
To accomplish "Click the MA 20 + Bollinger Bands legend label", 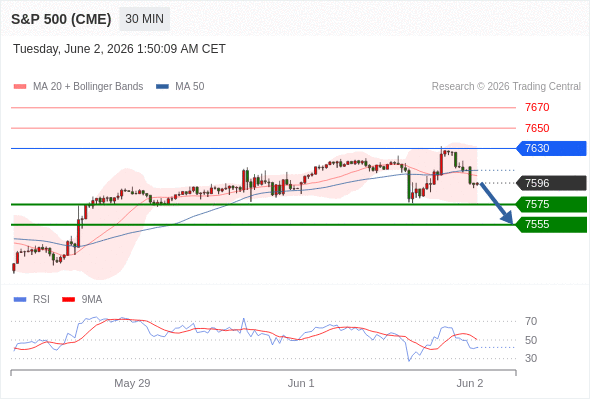I will pyautogui.click(x=88, y=87).
